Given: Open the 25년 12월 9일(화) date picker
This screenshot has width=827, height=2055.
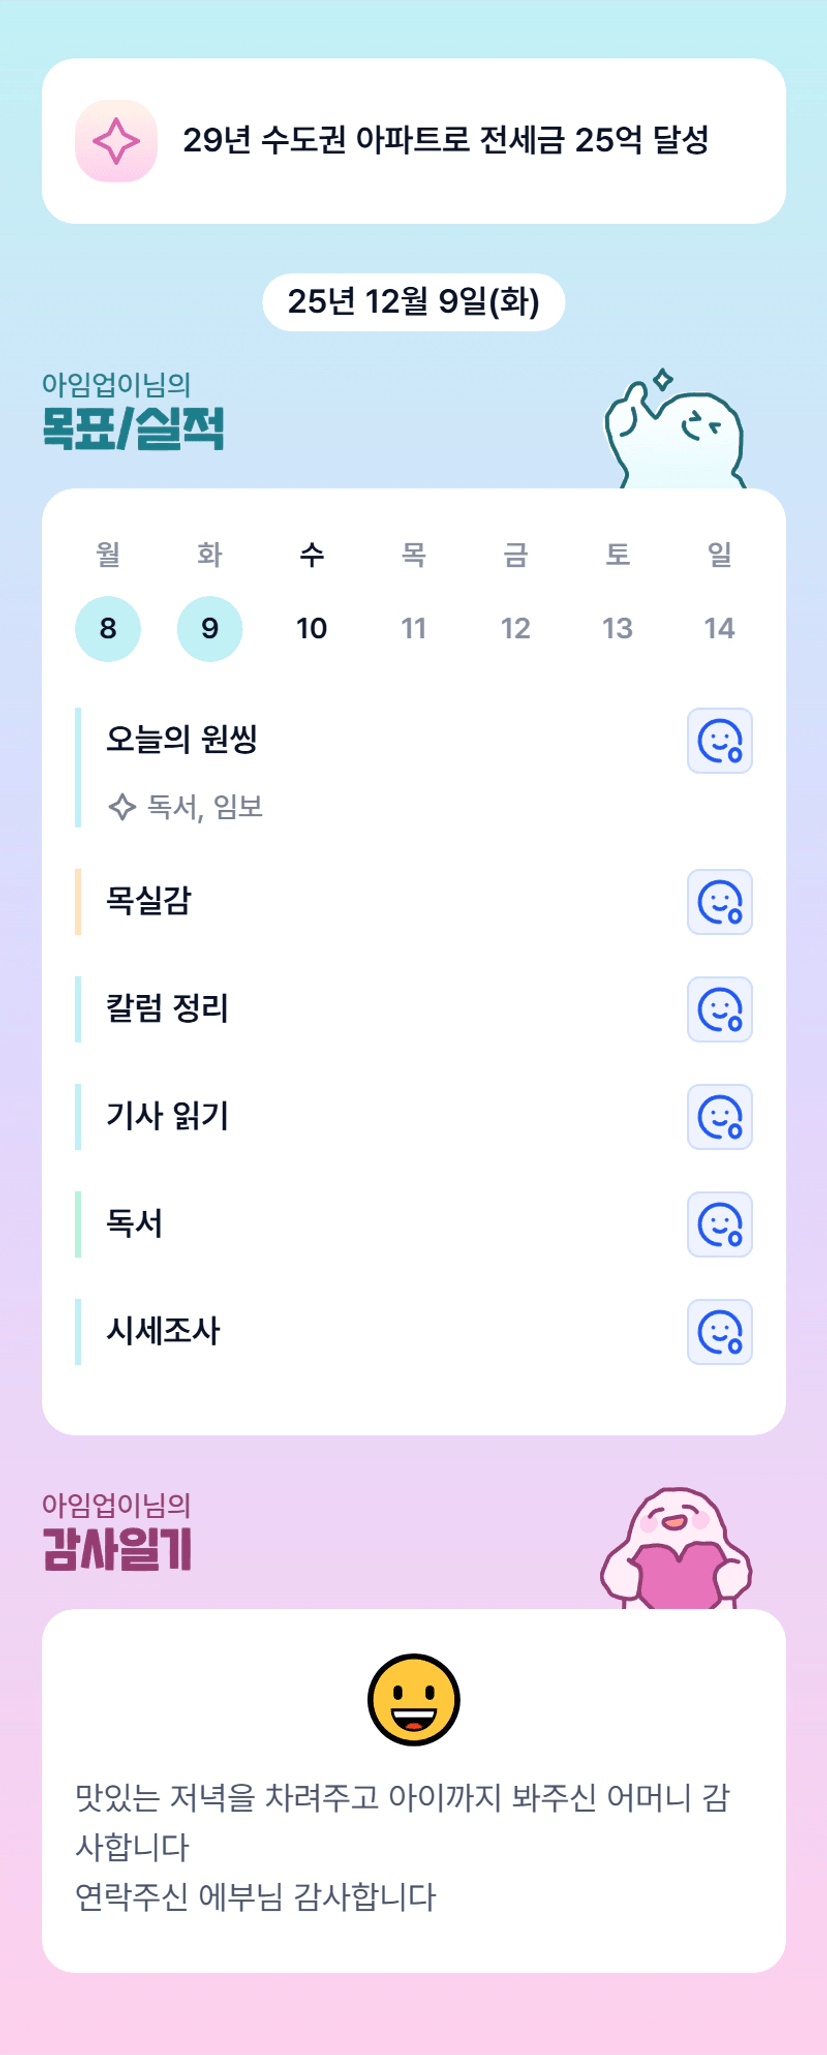Looking at the screenshot, I should pos(413,302).
